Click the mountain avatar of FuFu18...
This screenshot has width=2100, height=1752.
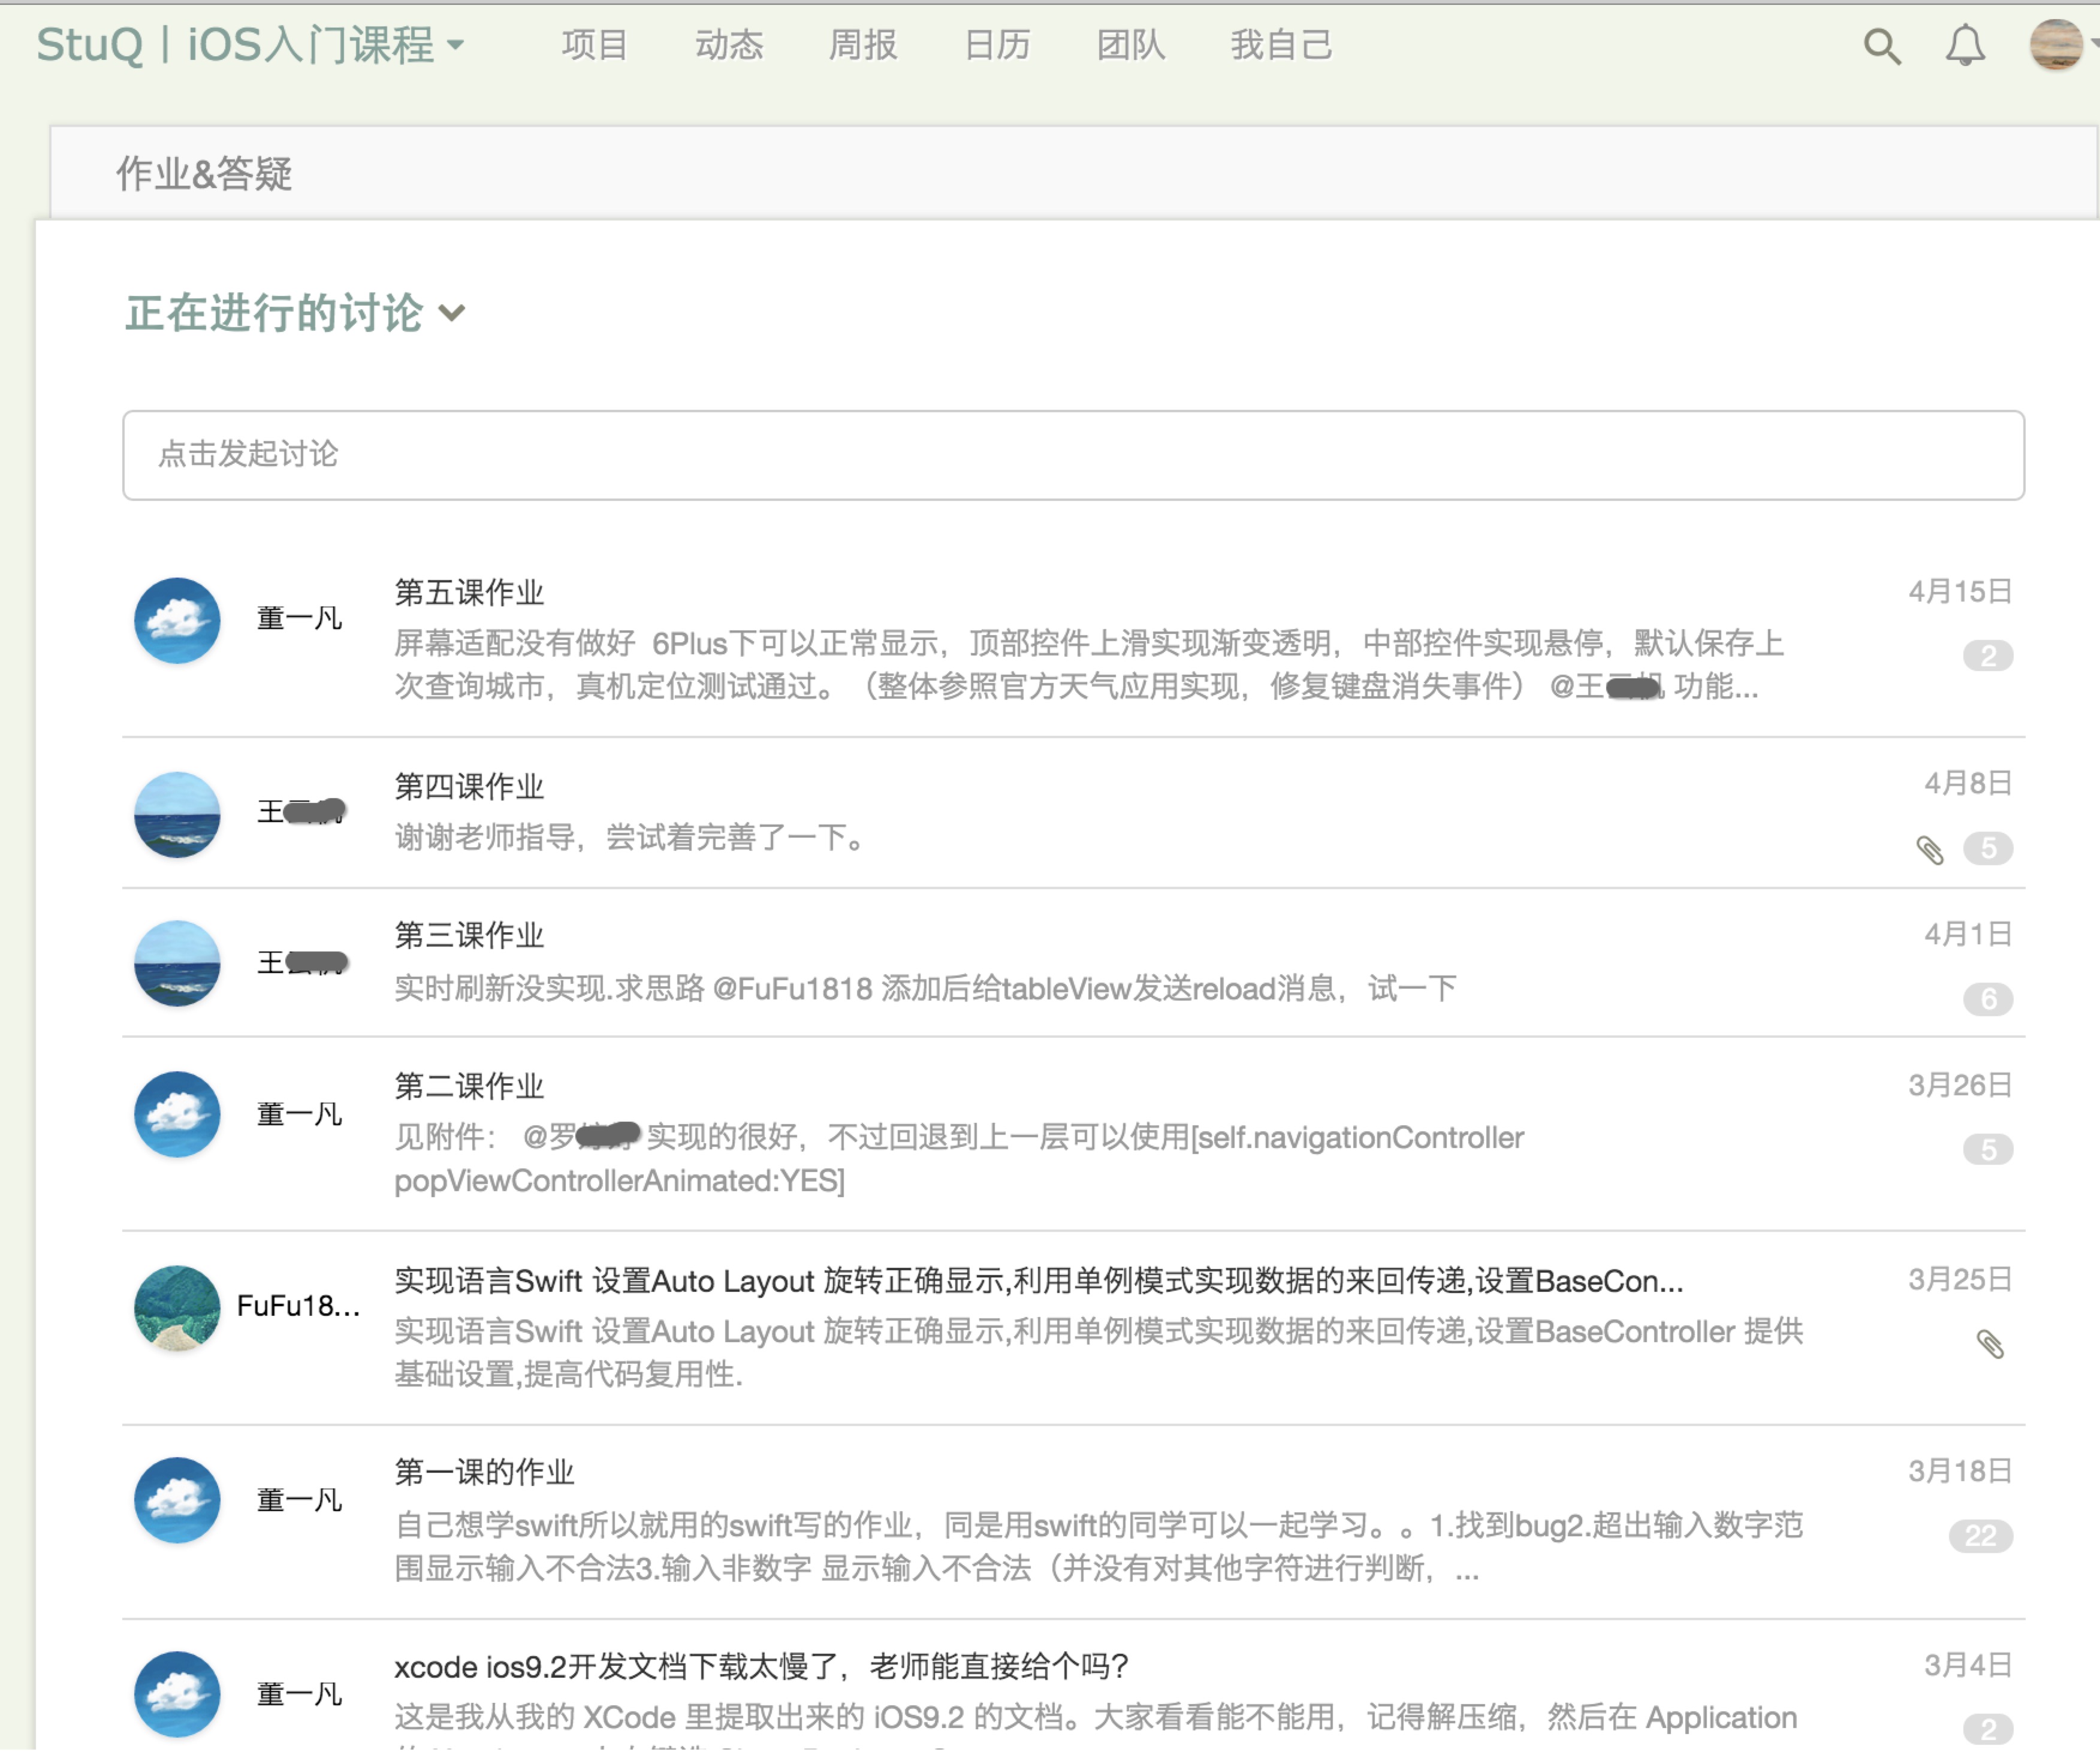tap(177, 1308)
